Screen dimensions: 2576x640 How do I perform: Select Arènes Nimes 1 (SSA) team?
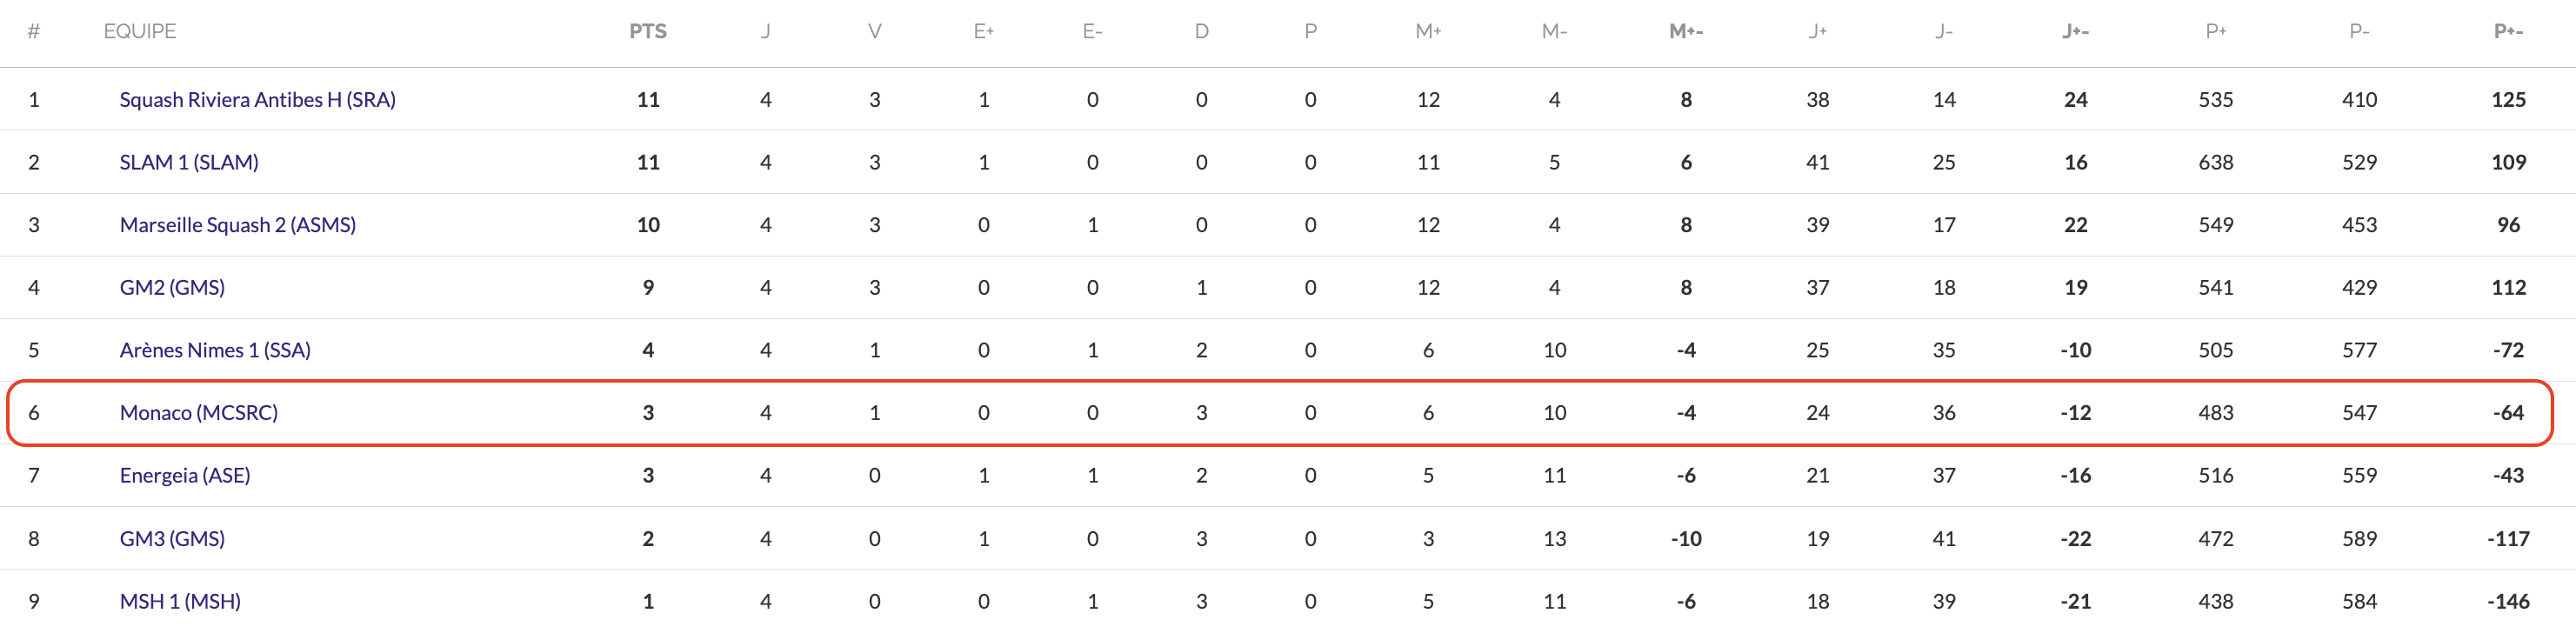215,350
